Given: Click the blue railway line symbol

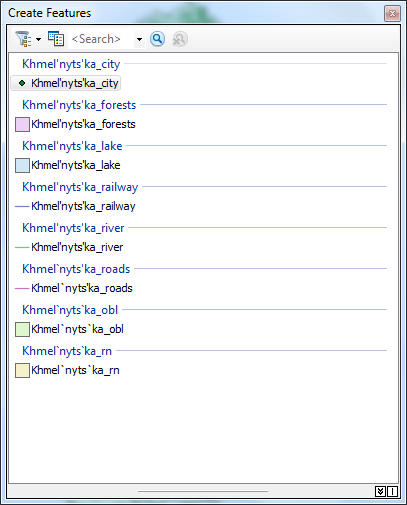Looking at the screenshot, I should coord(22,207).
